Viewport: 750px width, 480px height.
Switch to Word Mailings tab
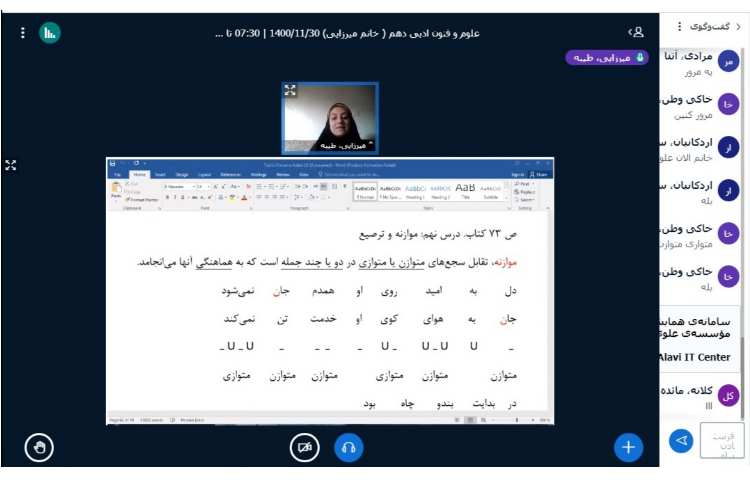[258, 175]
